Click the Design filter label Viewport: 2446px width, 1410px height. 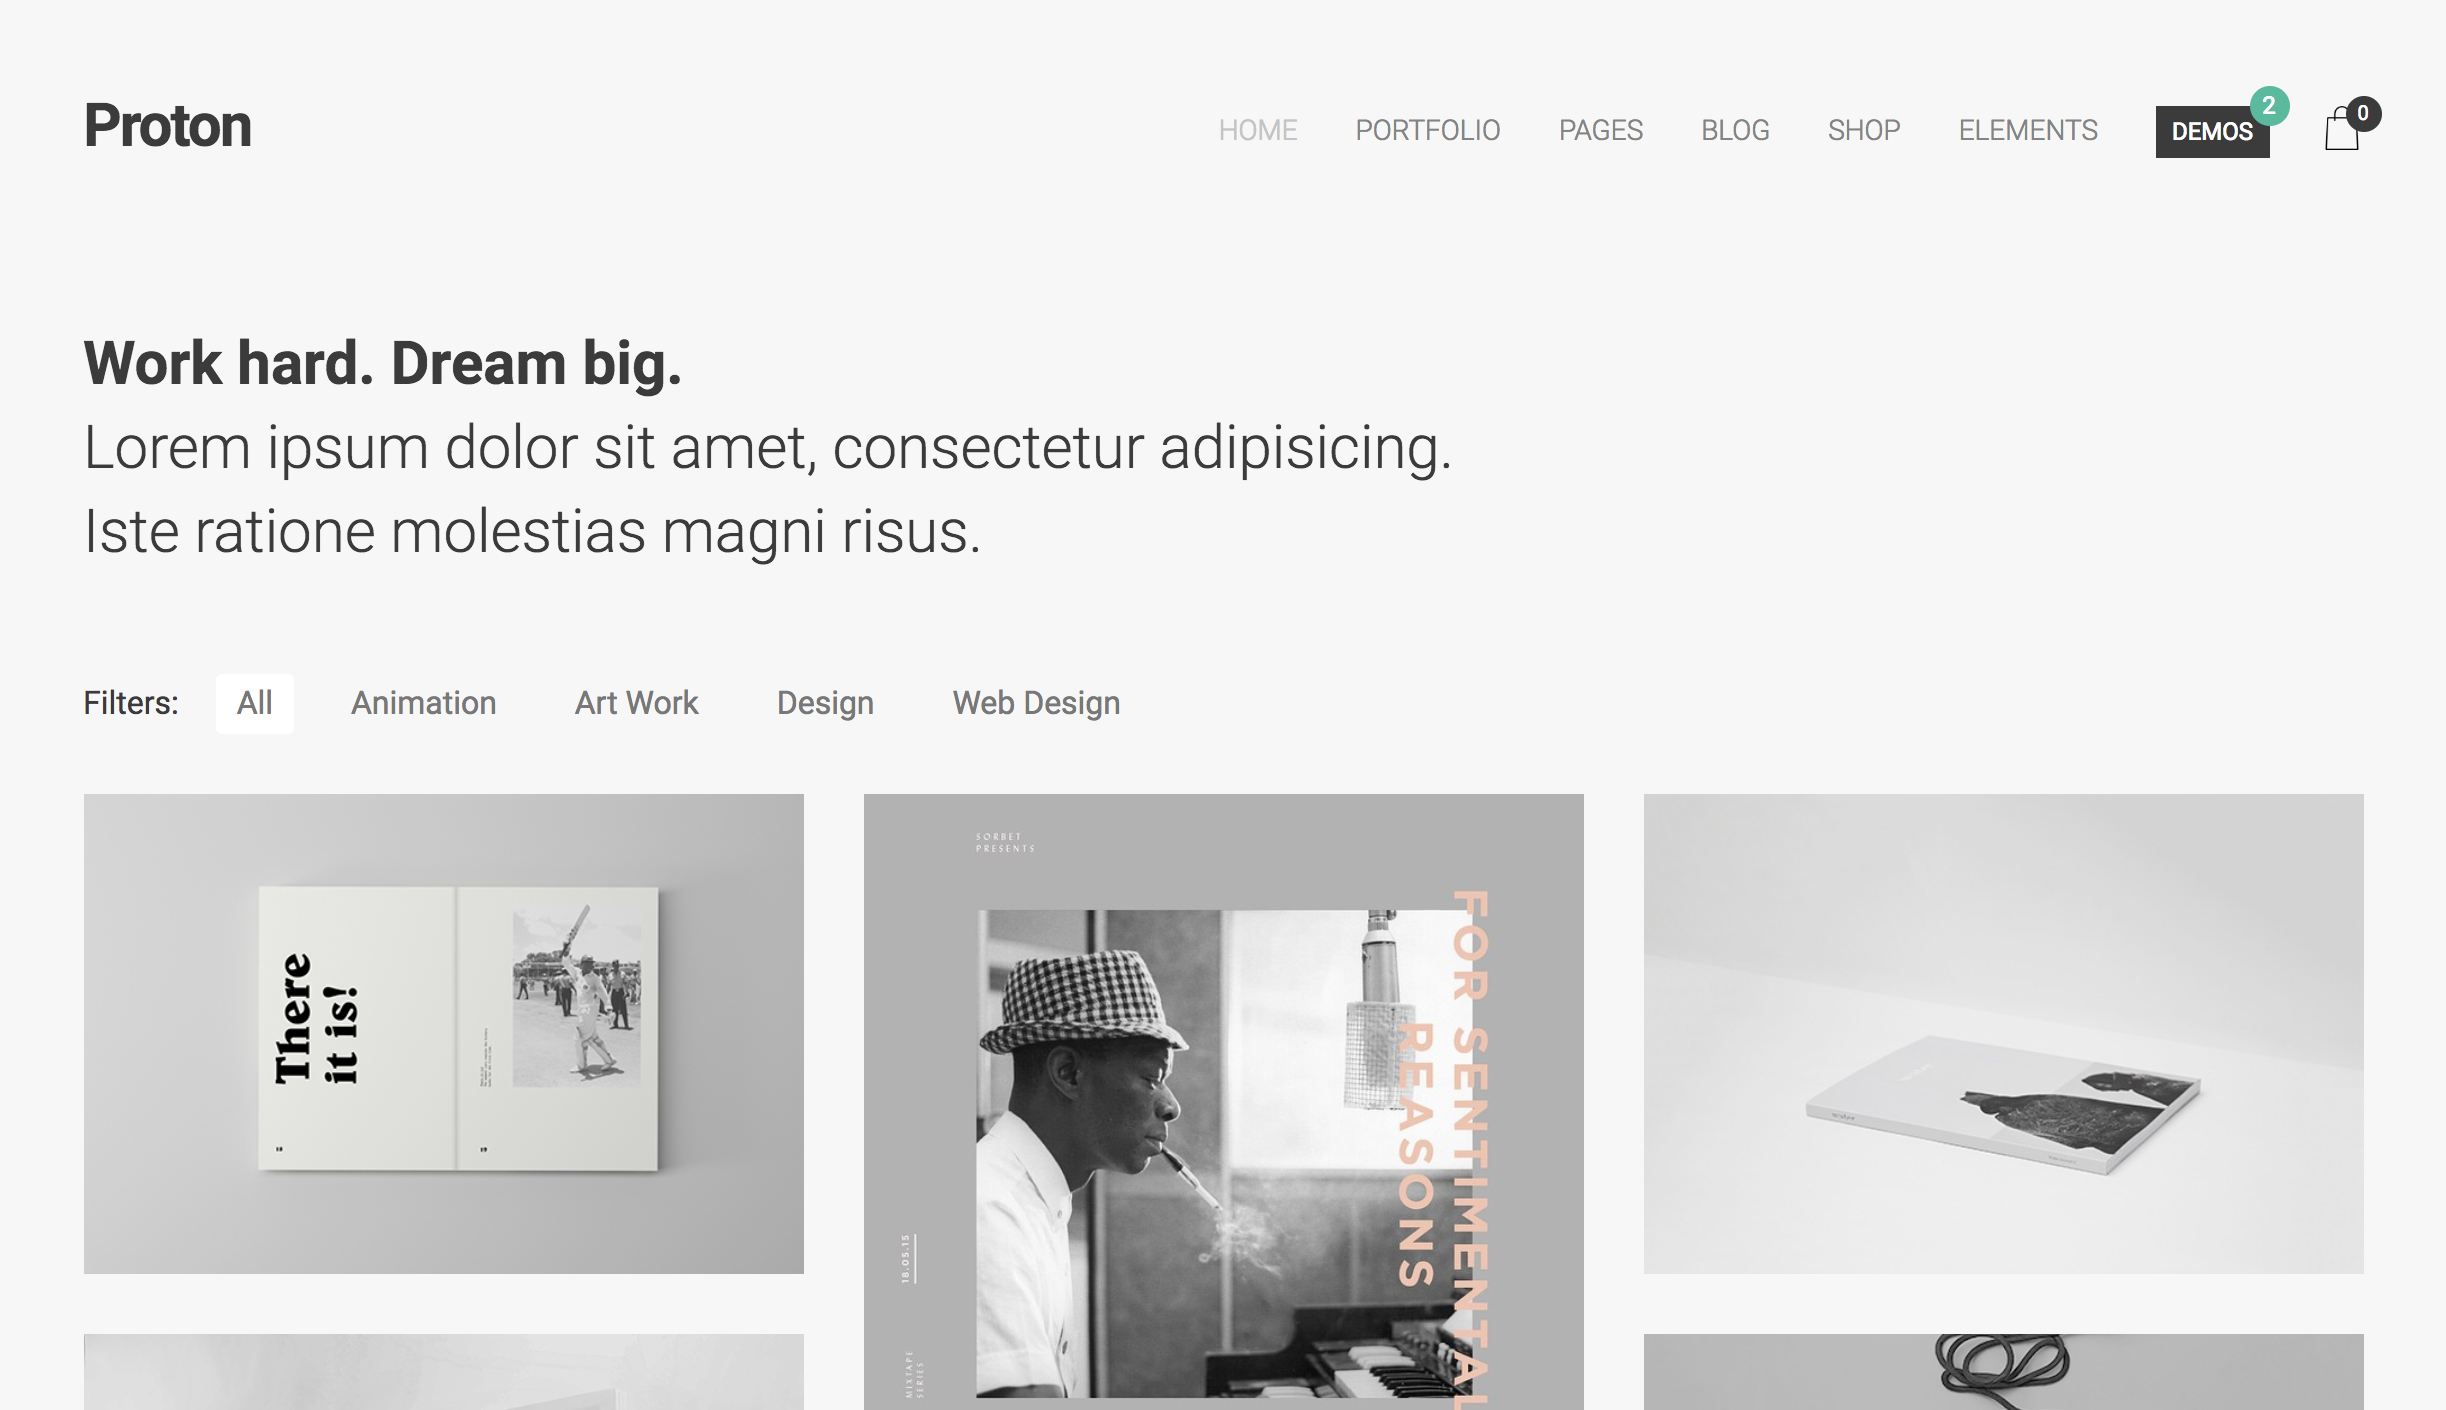click(x=825, y=702)
